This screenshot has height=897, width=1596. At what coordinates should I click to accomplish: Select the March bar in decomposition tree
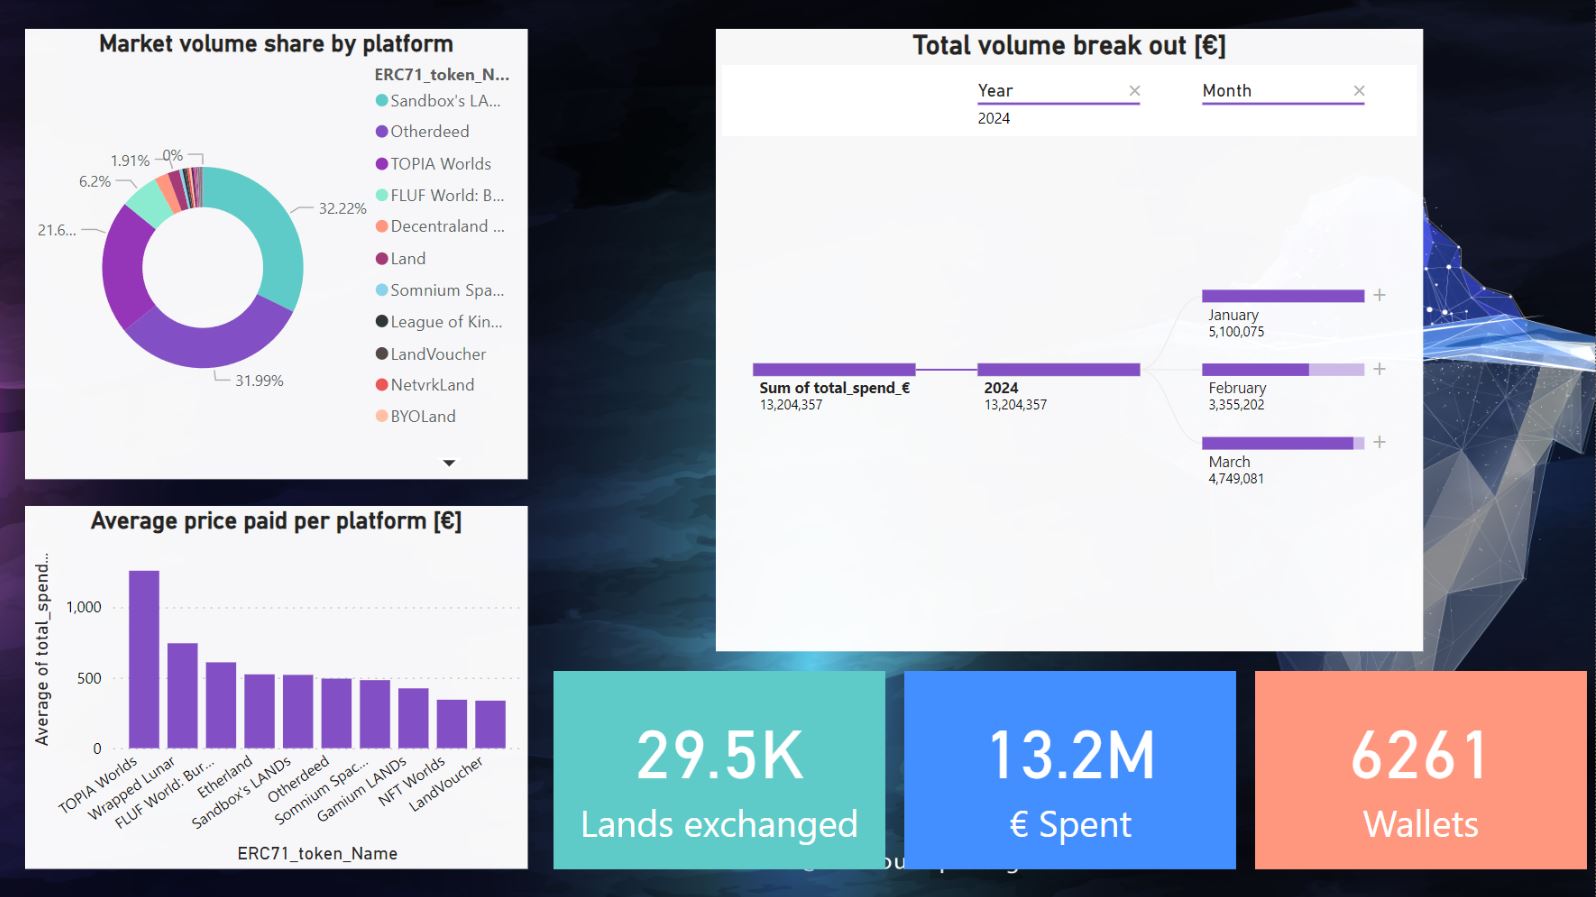[x=1283, y=442]
